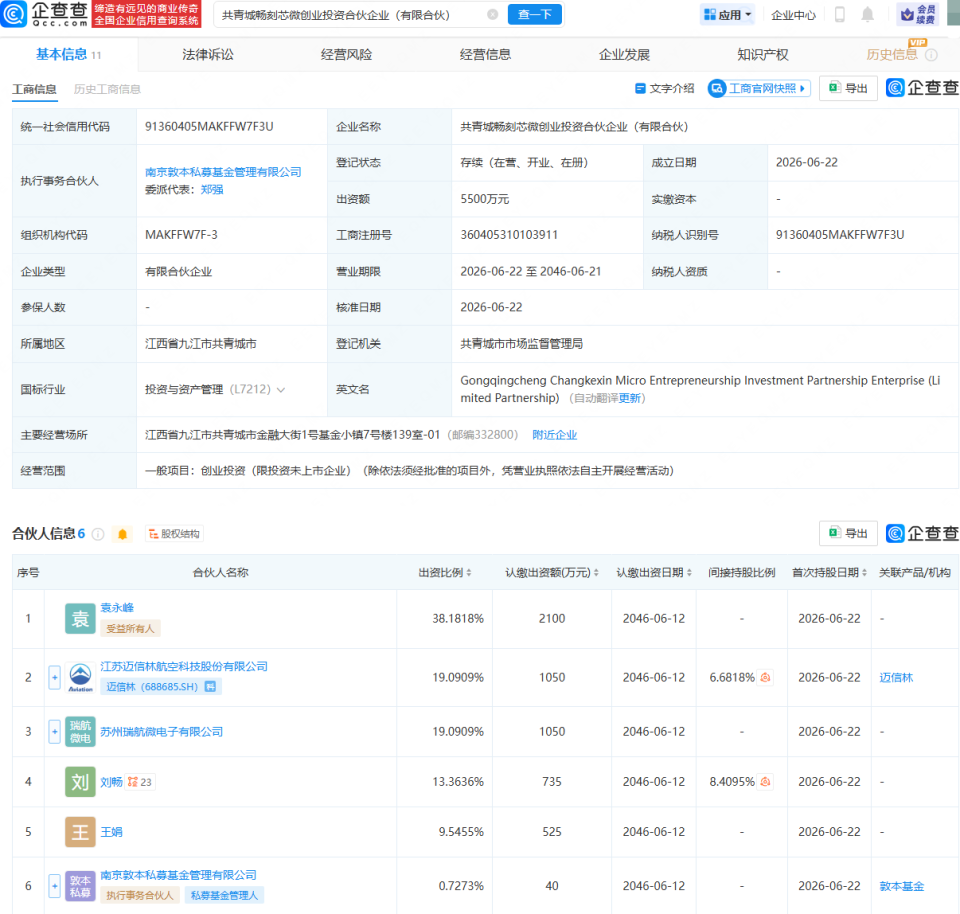This screenshot has width=960, height=914.
Task: Click the 91360405MAKFFW7F3U unified credit code text
Action: 209,127
